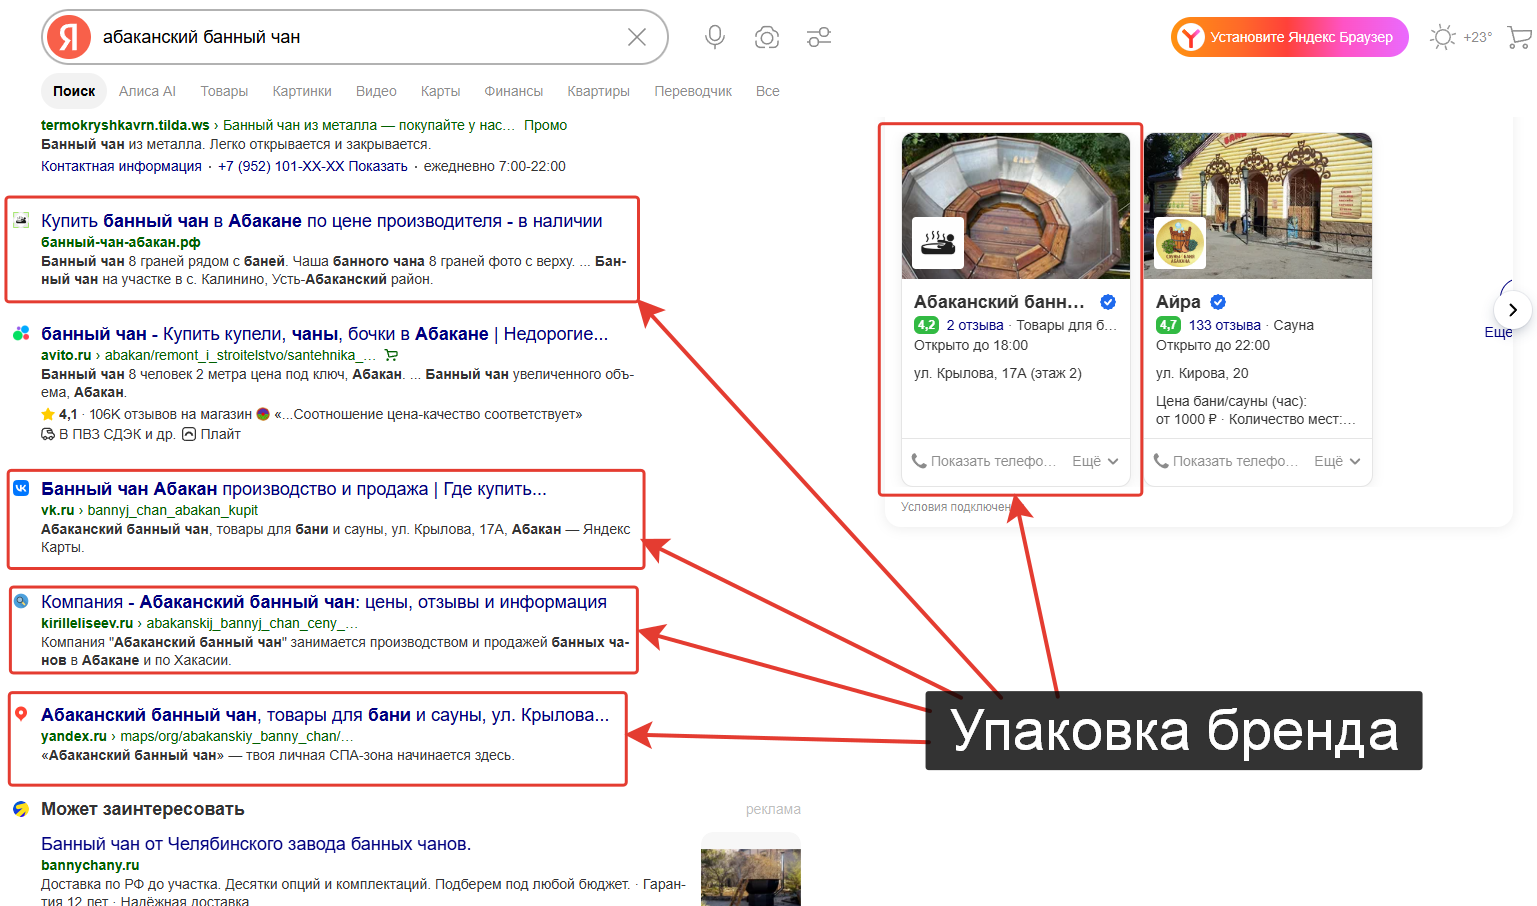Show phone for Абаканский банный чан card

[984, 461]
